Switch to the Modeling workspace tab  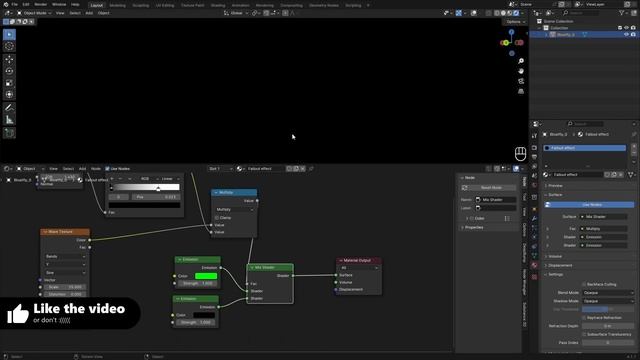coord(118,5)
